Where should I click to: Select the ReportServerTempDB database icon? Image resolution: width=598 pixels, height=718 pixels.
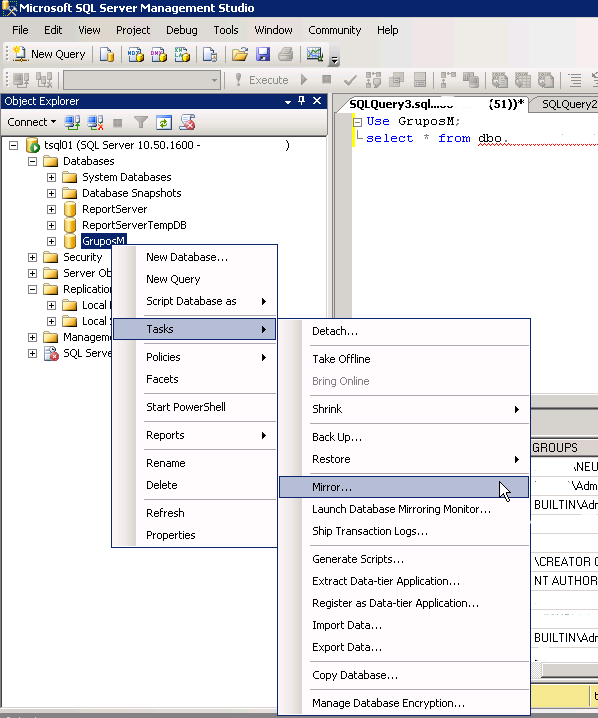coord(70,225)
